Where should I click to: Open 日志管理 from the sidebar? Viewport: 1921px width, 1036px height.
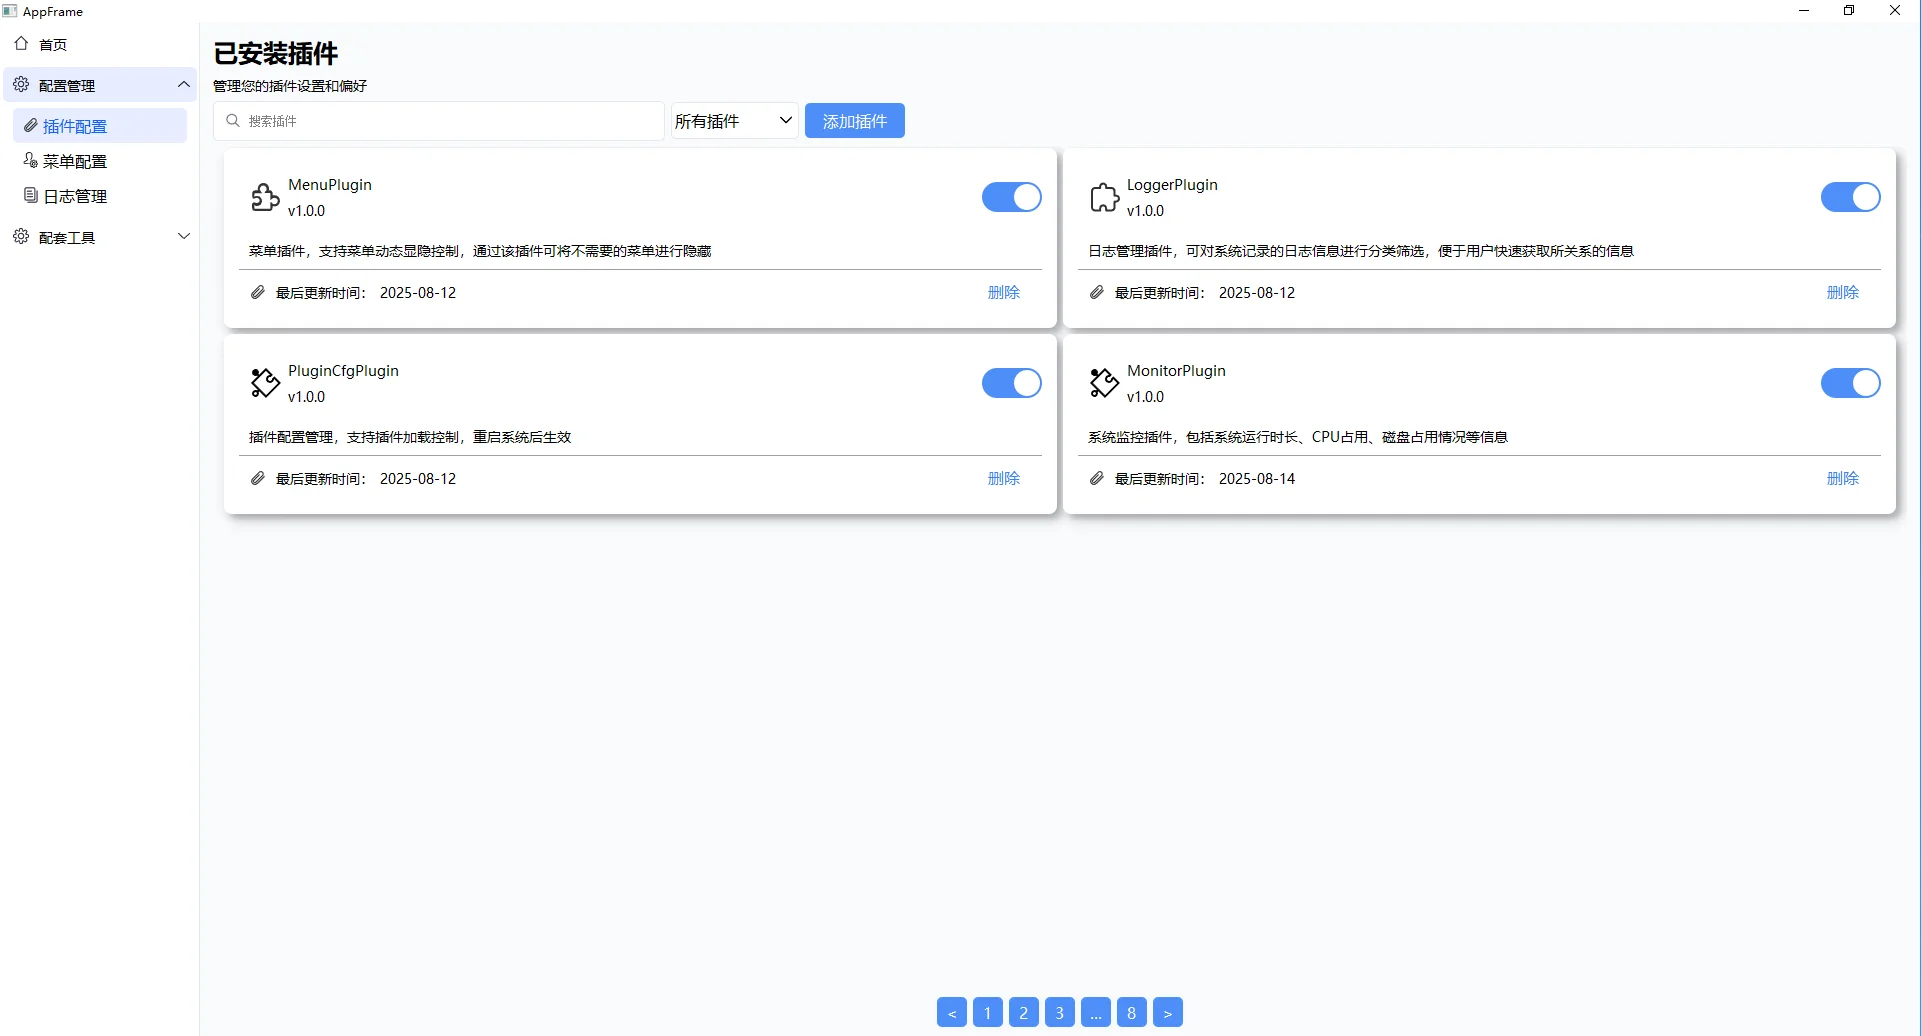(x=75, y=196)
